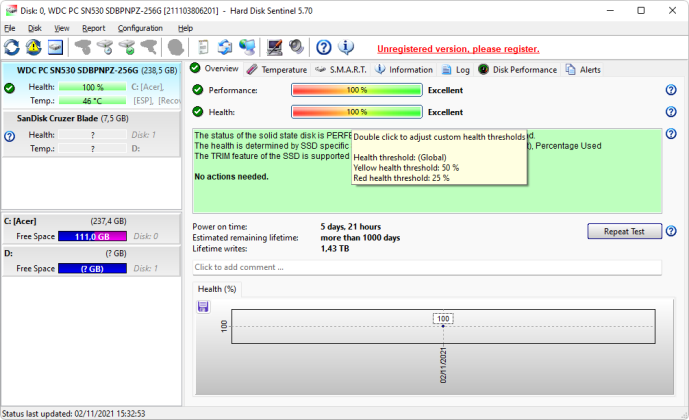
Task: Save the health graph with floppy icon
Action: pos(203,306)
